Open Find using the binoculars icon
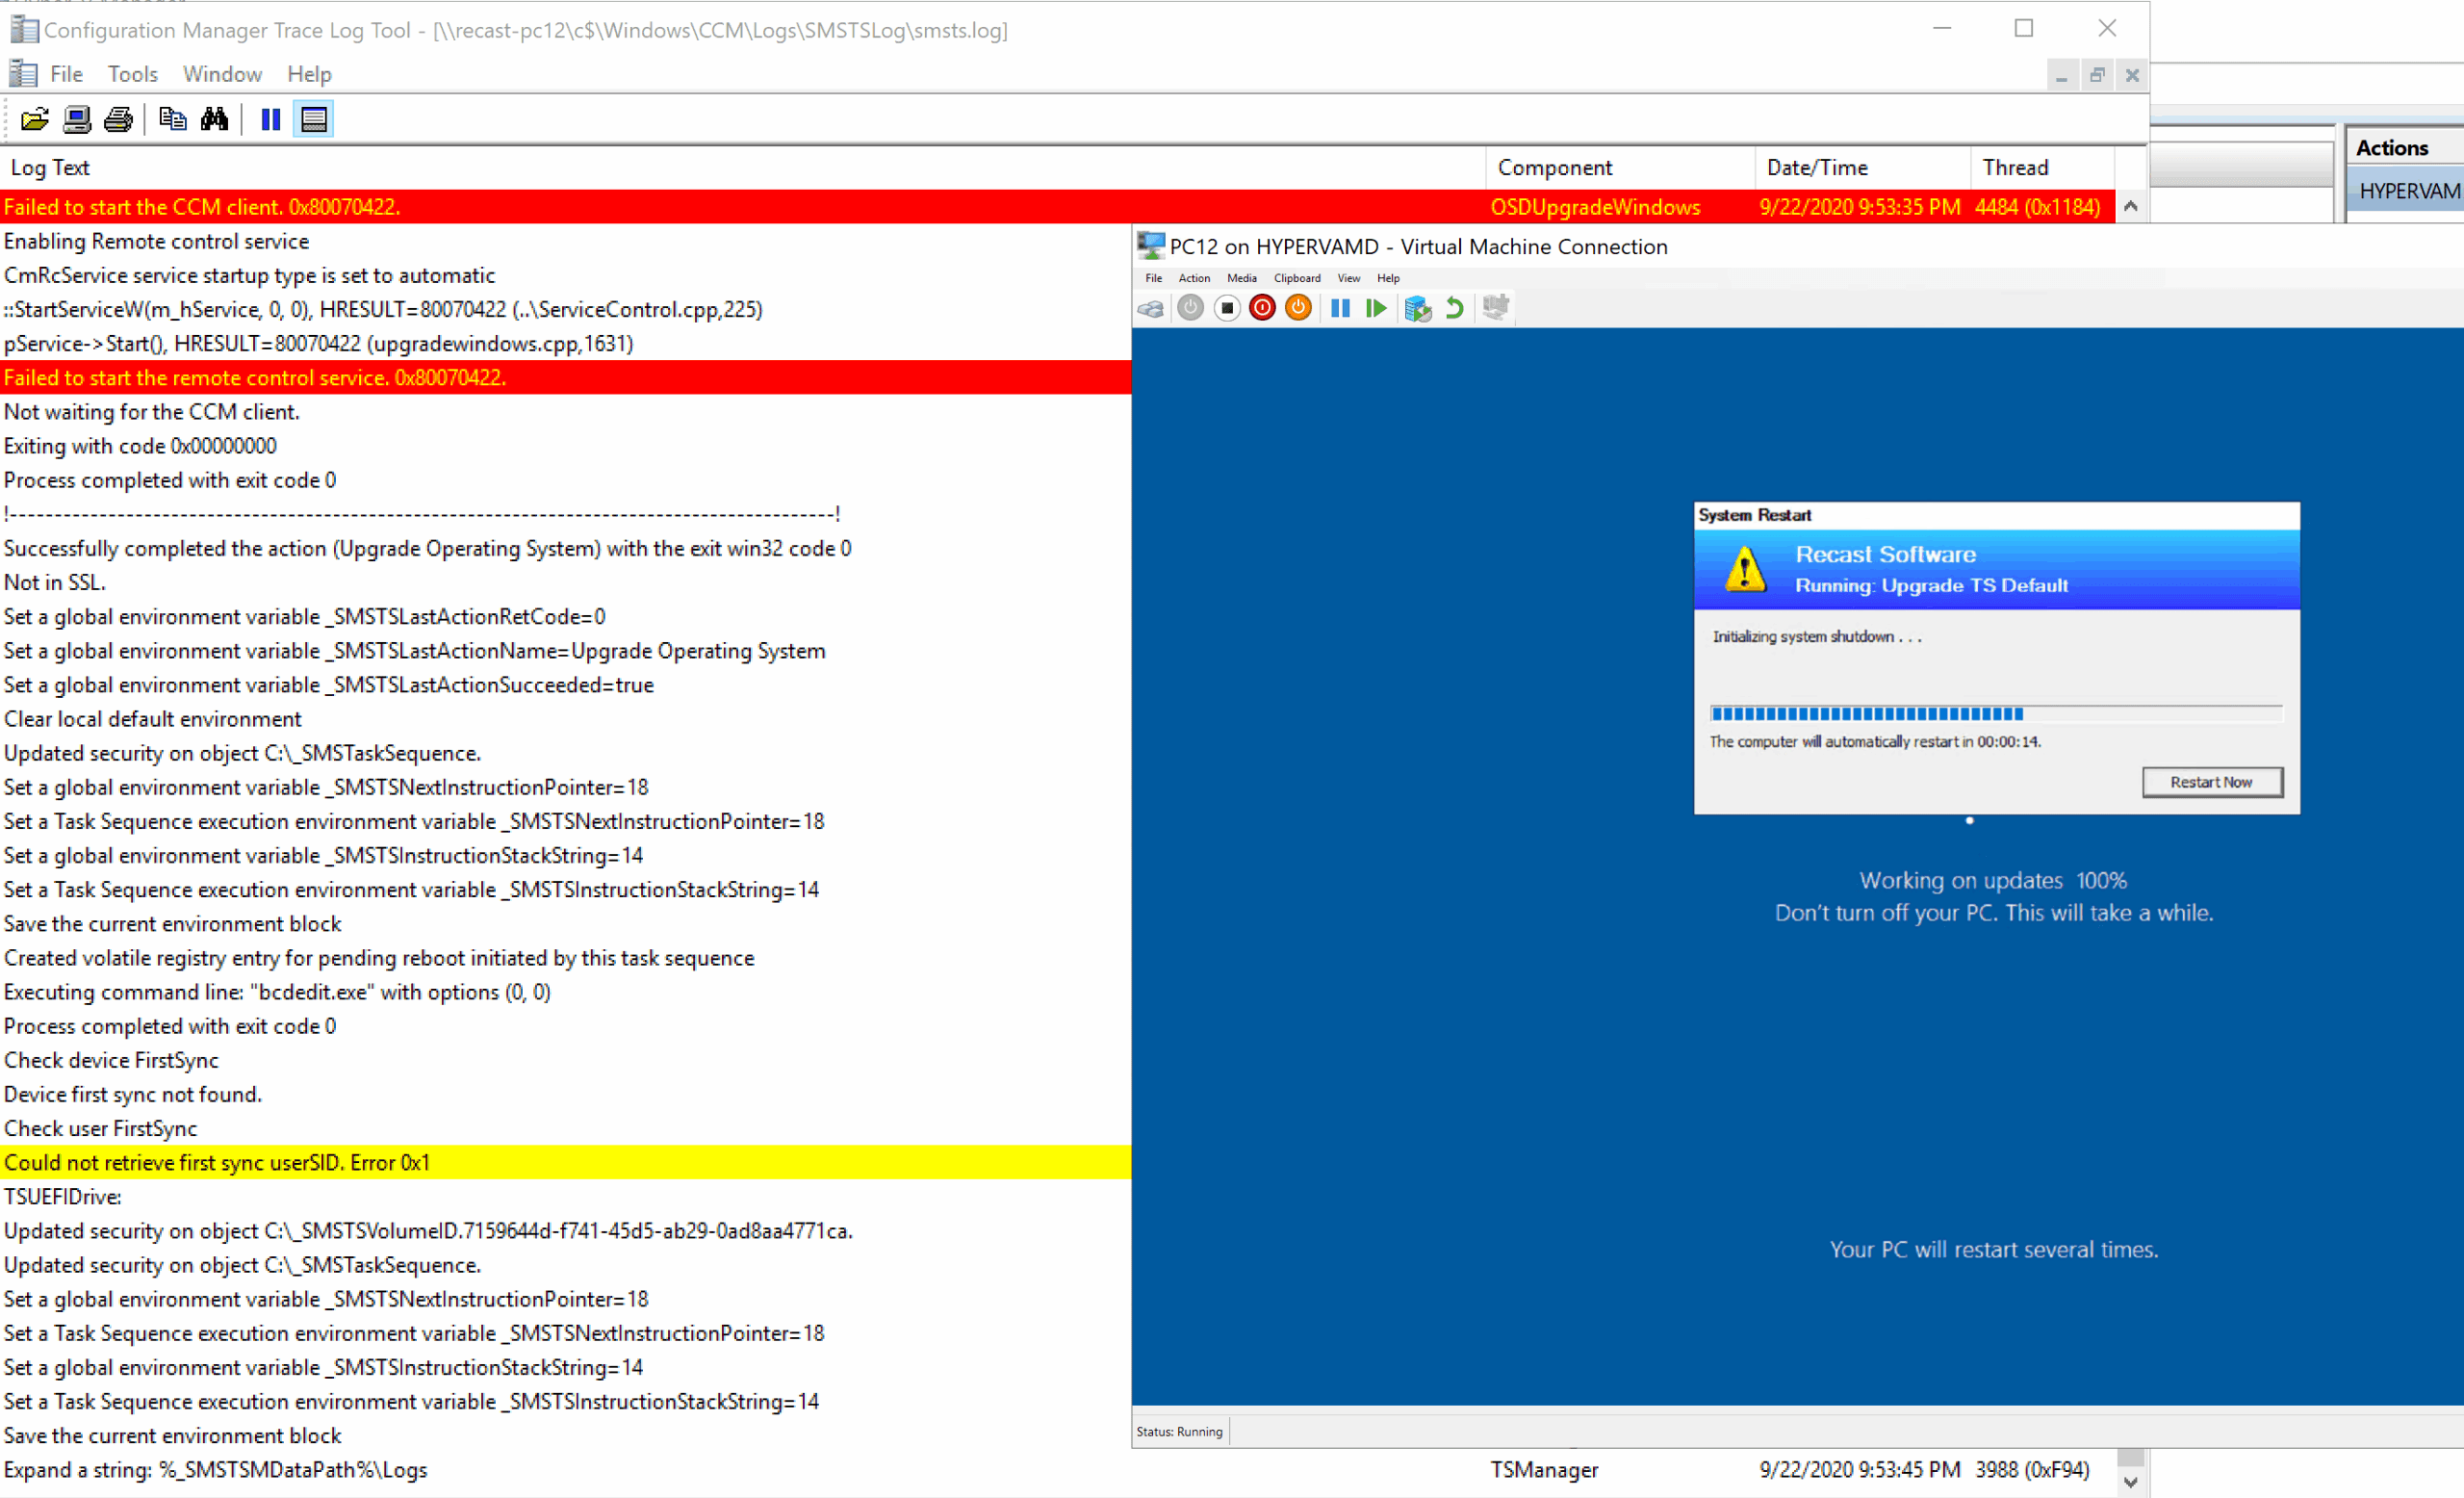This screenshot has width=2464, height=1498. pos(214,120)
